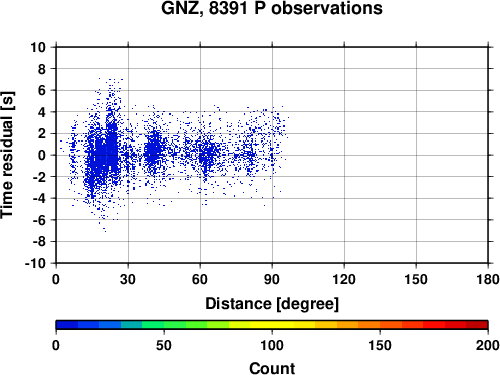Click the plot title GNZ P observations
500x375 pixels.
(272, 8)
